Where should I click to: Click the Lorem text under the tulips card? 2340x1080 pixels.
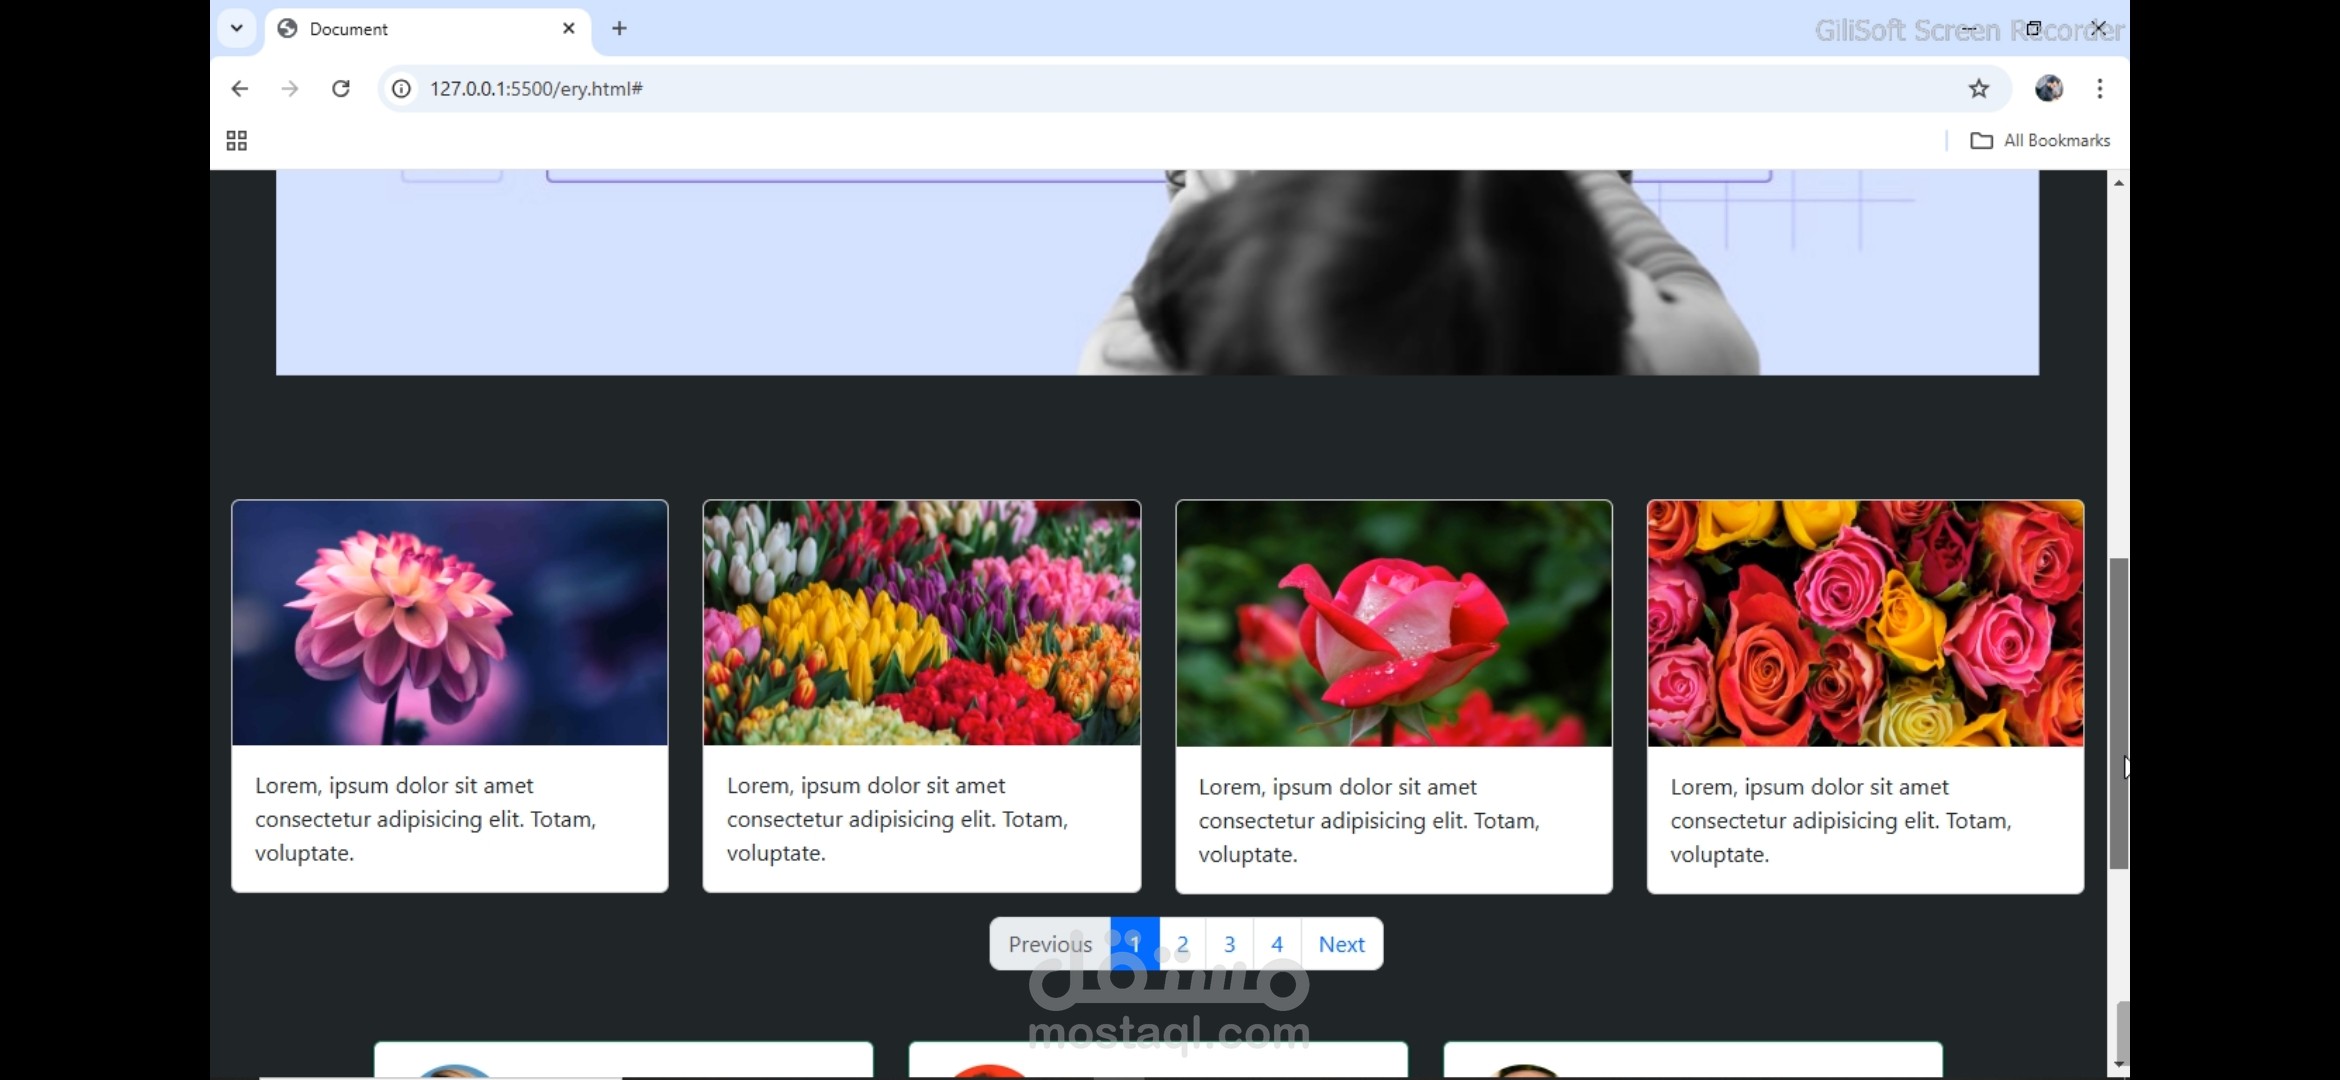point(897,819)
